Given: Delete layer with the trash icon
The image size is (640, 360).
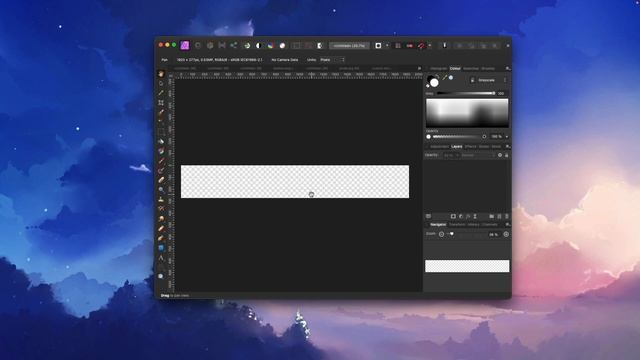Looking at the screenshot, I should (x=507, y=216).
